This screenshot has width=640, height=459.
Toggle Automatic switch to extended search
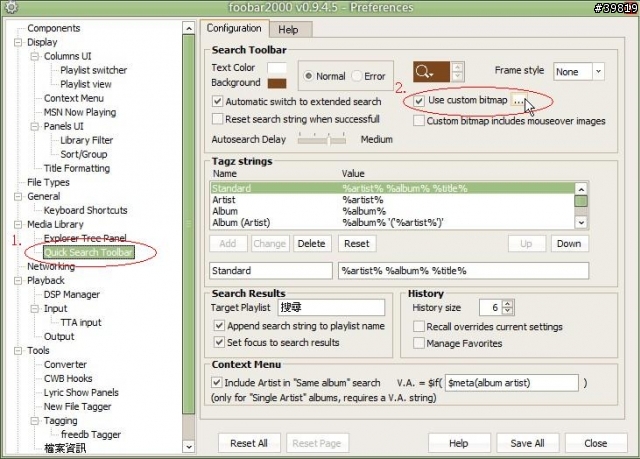[218, 101]
